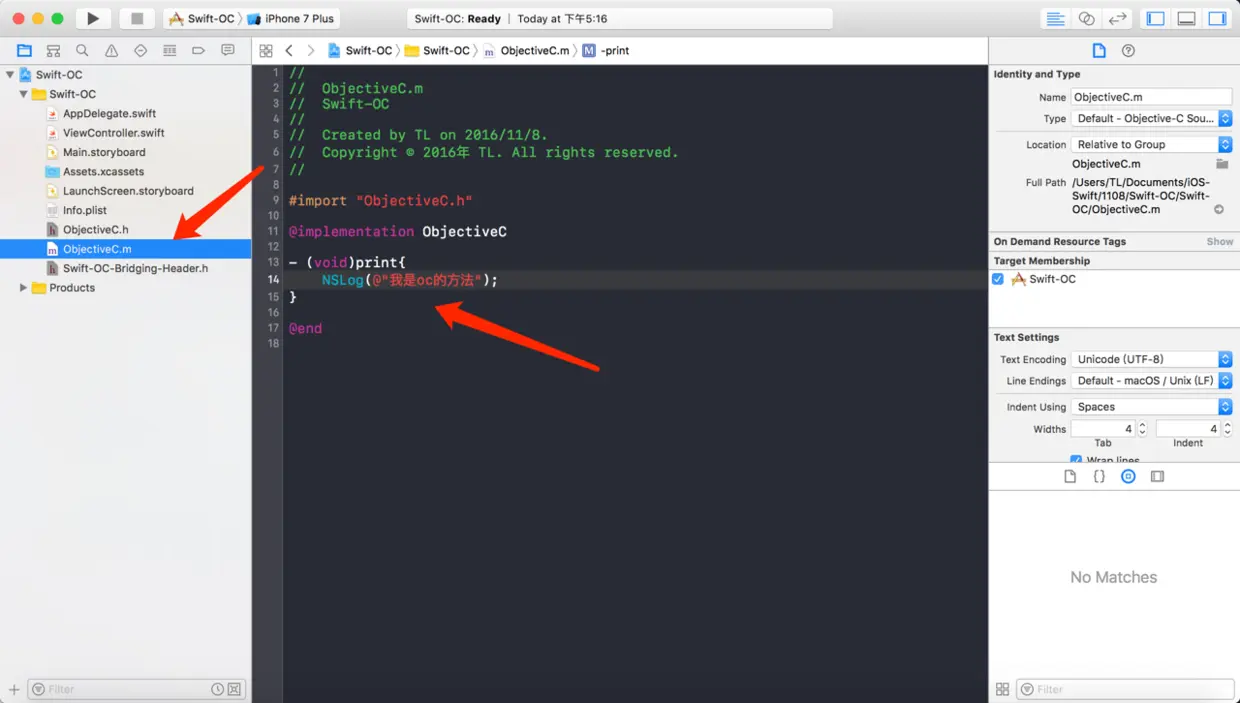Select ObjectiveC.h header file

pos(95,230)
